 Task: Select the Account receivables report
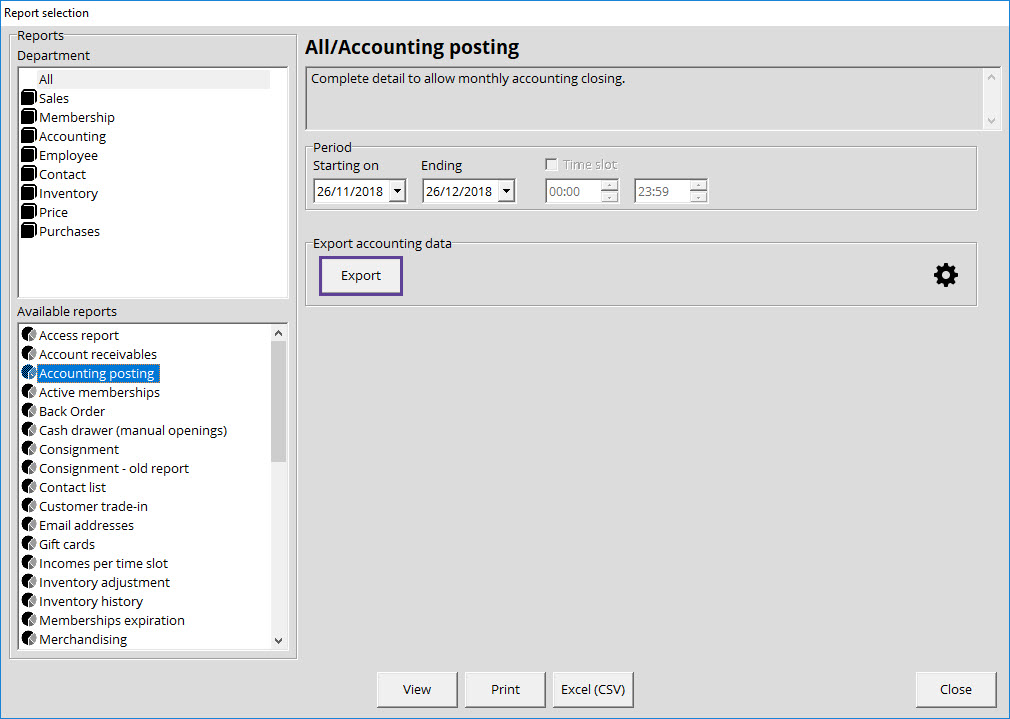tap(97, 353)
